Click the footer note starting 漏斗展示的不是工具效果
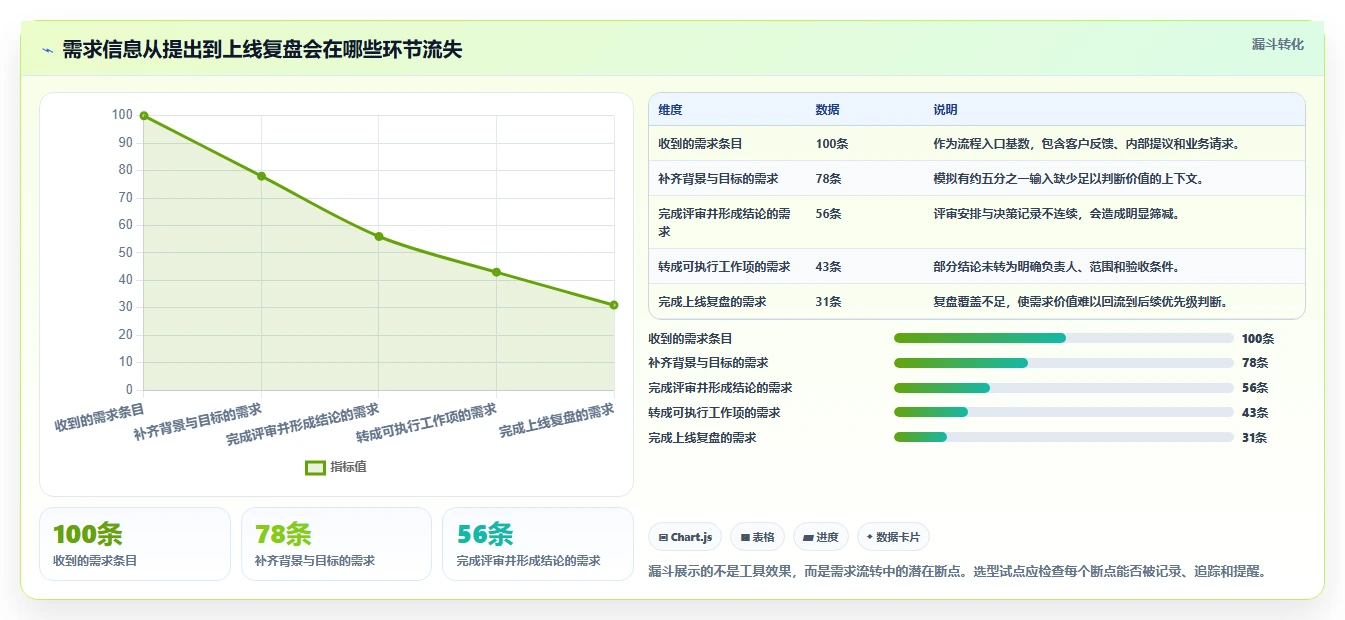This screenshot has height=620, width=1345. pos(958,572)
